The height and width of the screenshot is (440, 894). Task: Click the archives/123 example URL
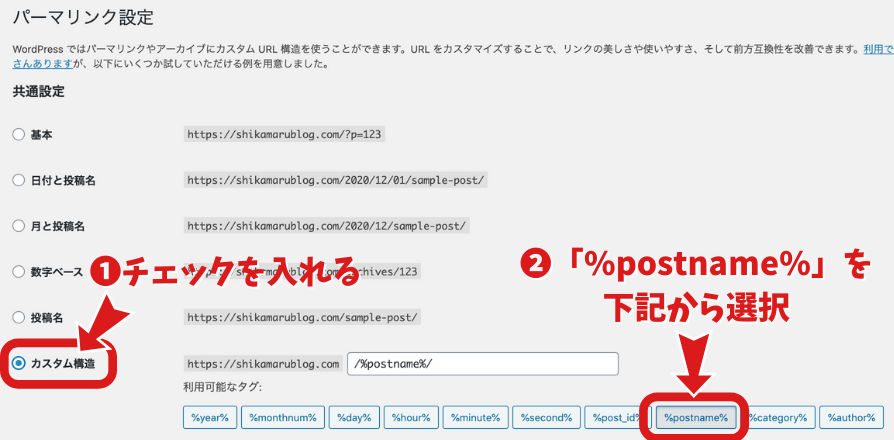pyautogui.click(x=302, y=272)
